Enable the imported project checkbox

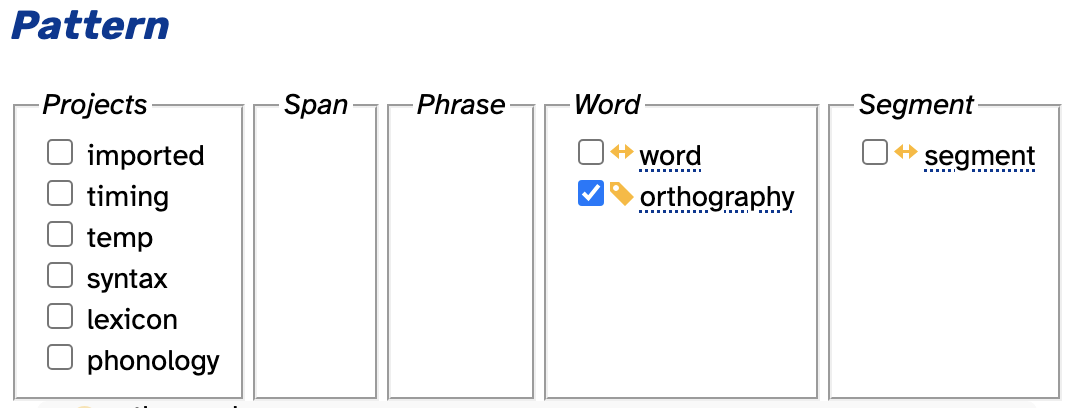click(60, 152)
